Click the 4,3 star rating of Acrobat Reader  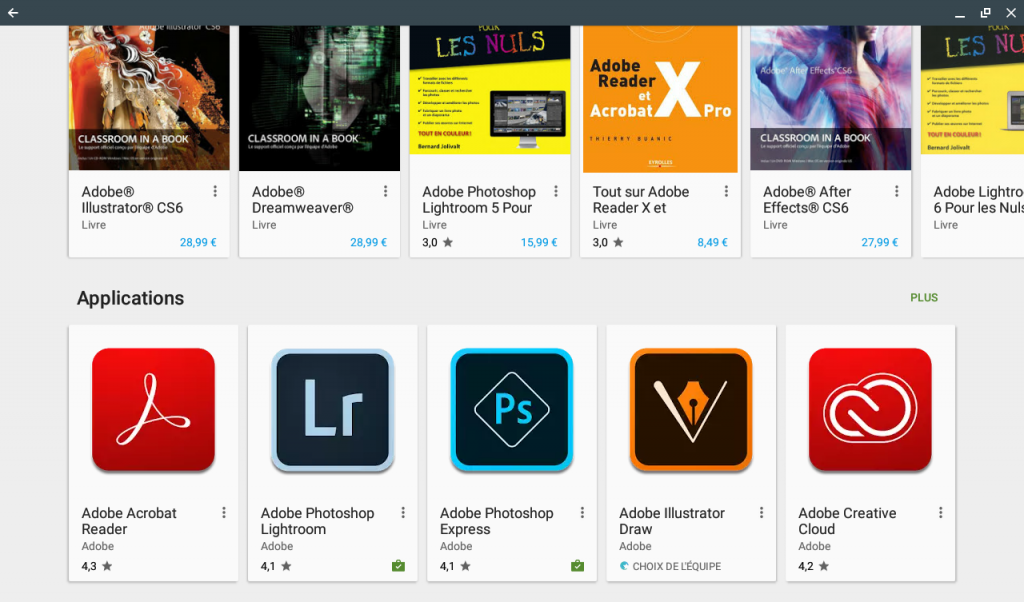click(97, 566)
